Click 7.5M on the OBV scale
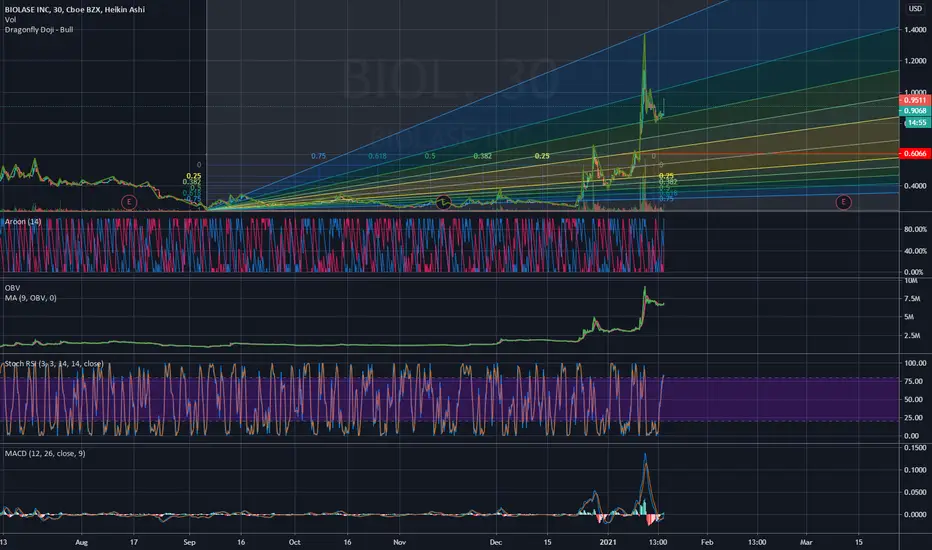Image resolution: width=932 pixels, height=550 pixels. point(912,299)
